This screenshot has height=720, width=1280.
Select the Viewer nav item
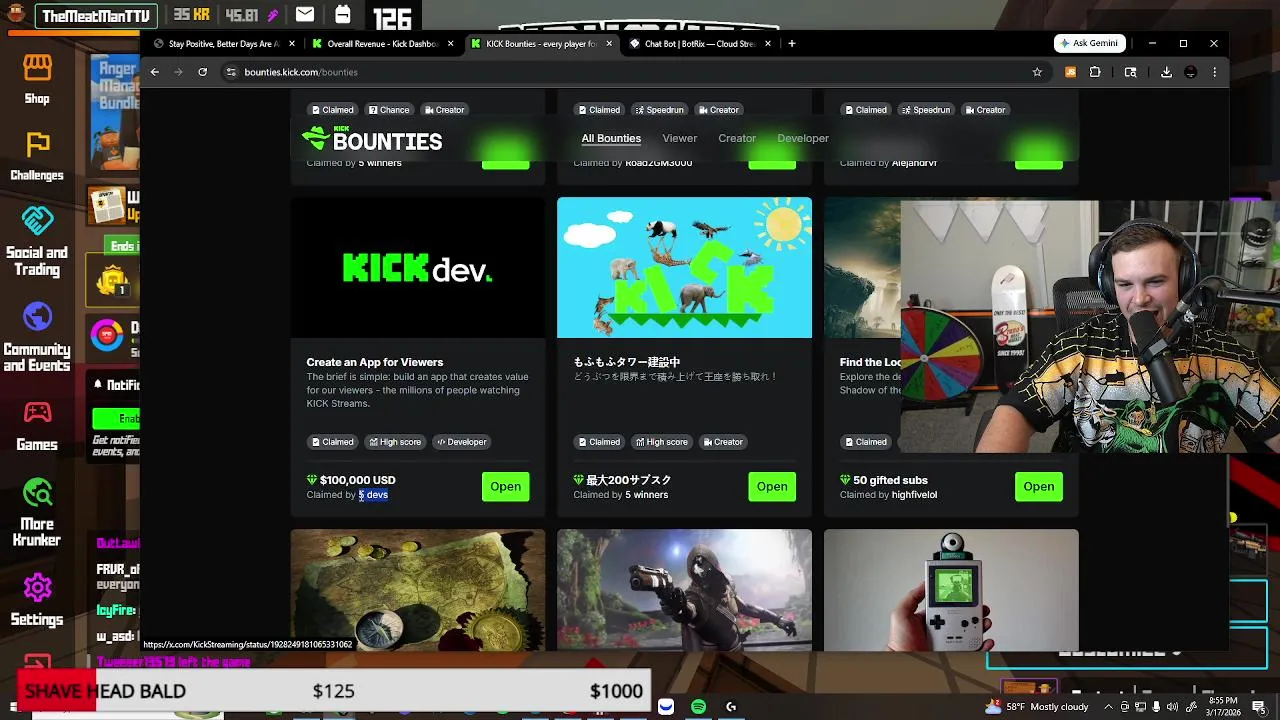pos(679,138)
